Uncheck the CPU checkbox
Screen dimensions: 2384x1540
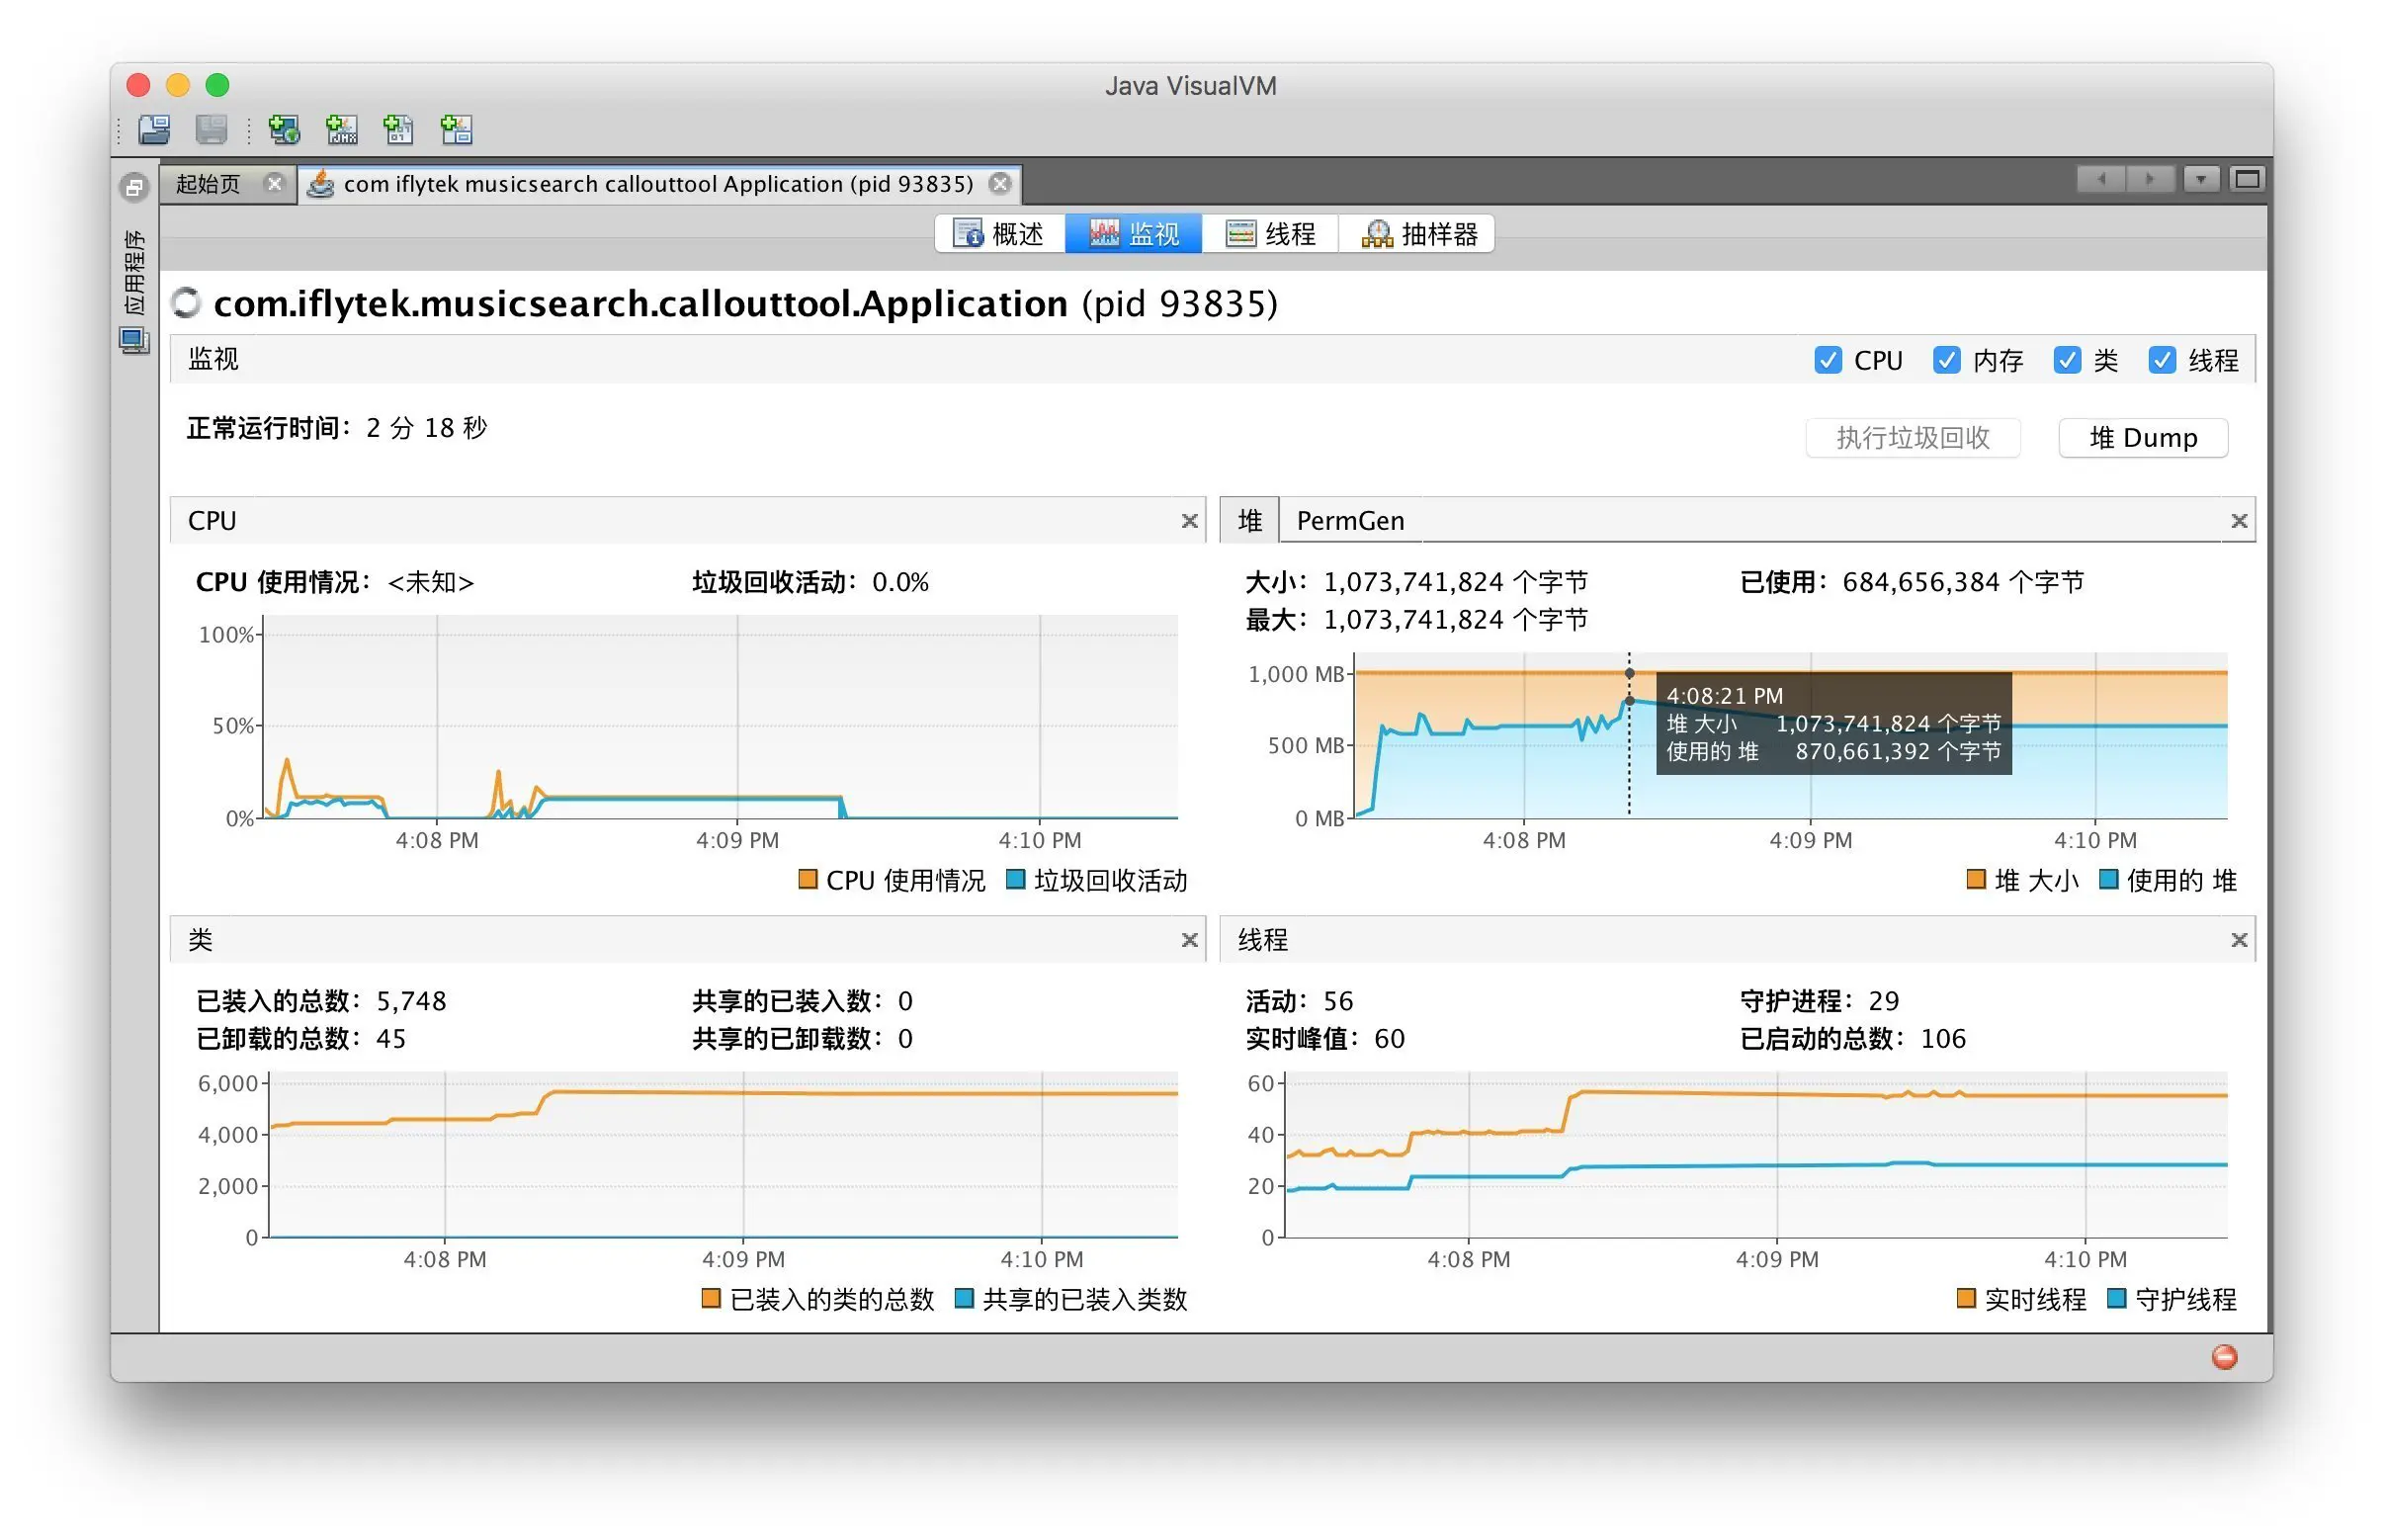pos(1827,360)
